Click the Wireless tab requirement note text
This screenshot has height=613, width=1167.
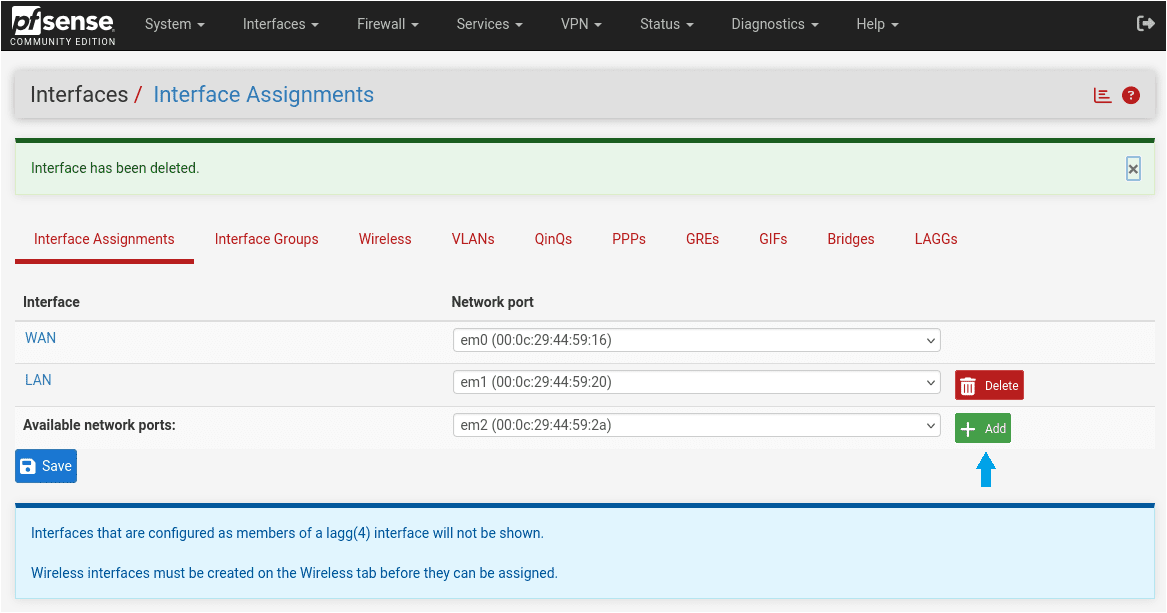pos(294,574)
